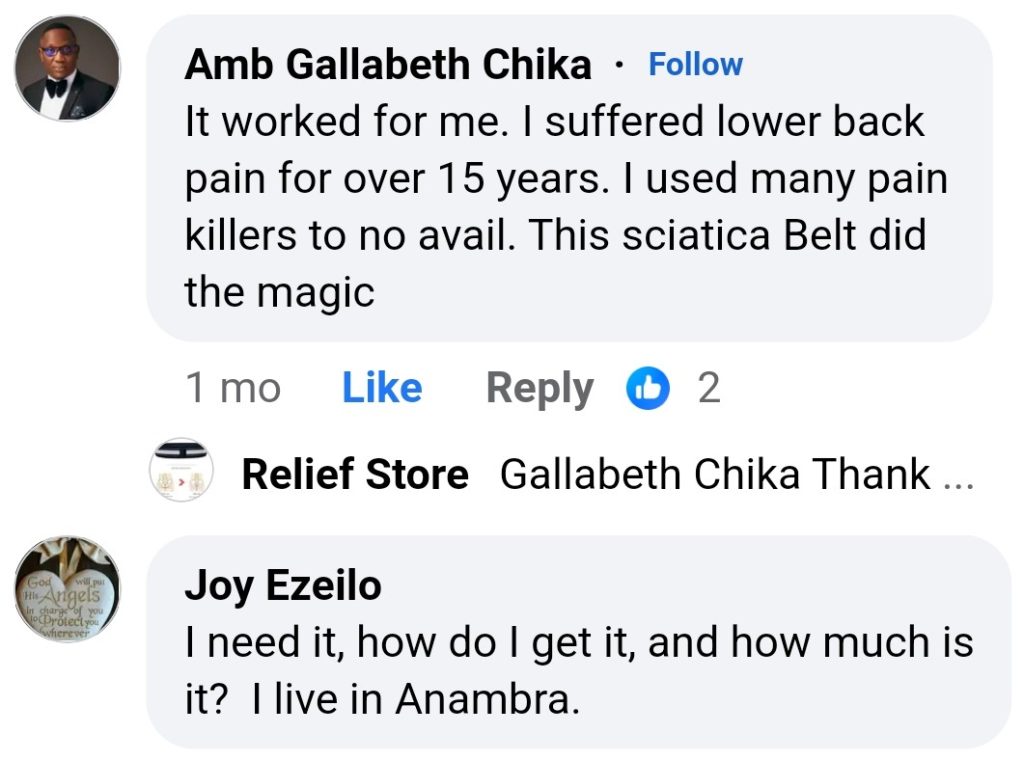Click the dot separator before Follow
The image size is (1024, 761).
pos(620,66)
